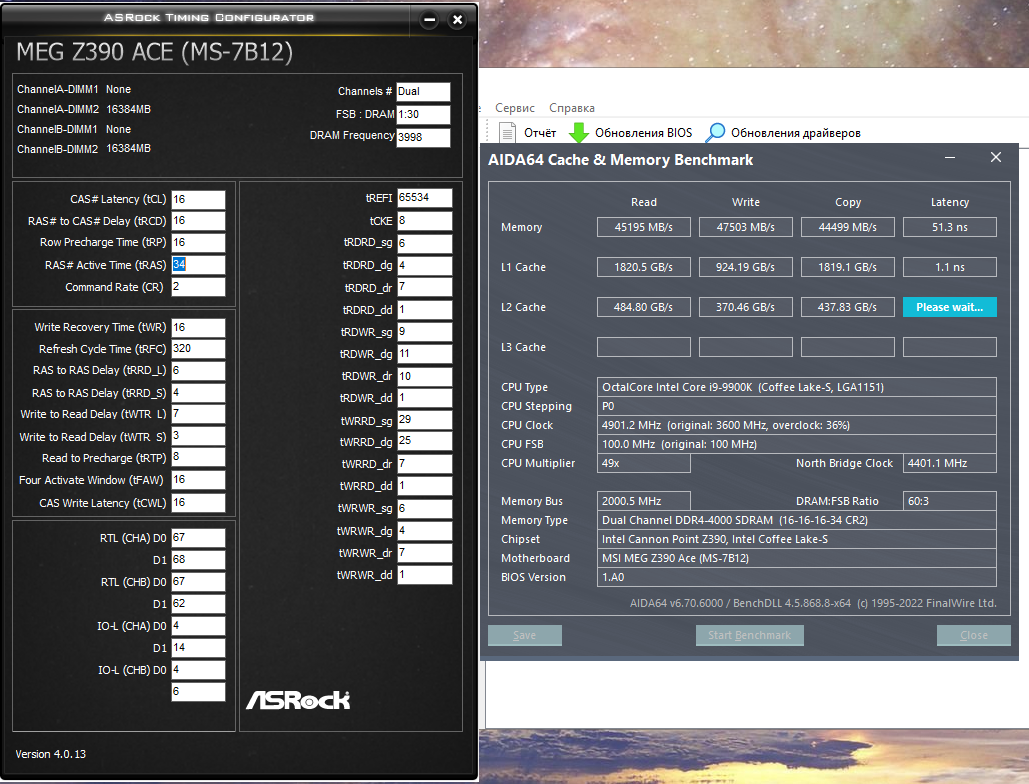This screenshot has height=784, width=1029.
Task: Click the CPU Clock value 4901.2 MHz
Action: [797, 425]
